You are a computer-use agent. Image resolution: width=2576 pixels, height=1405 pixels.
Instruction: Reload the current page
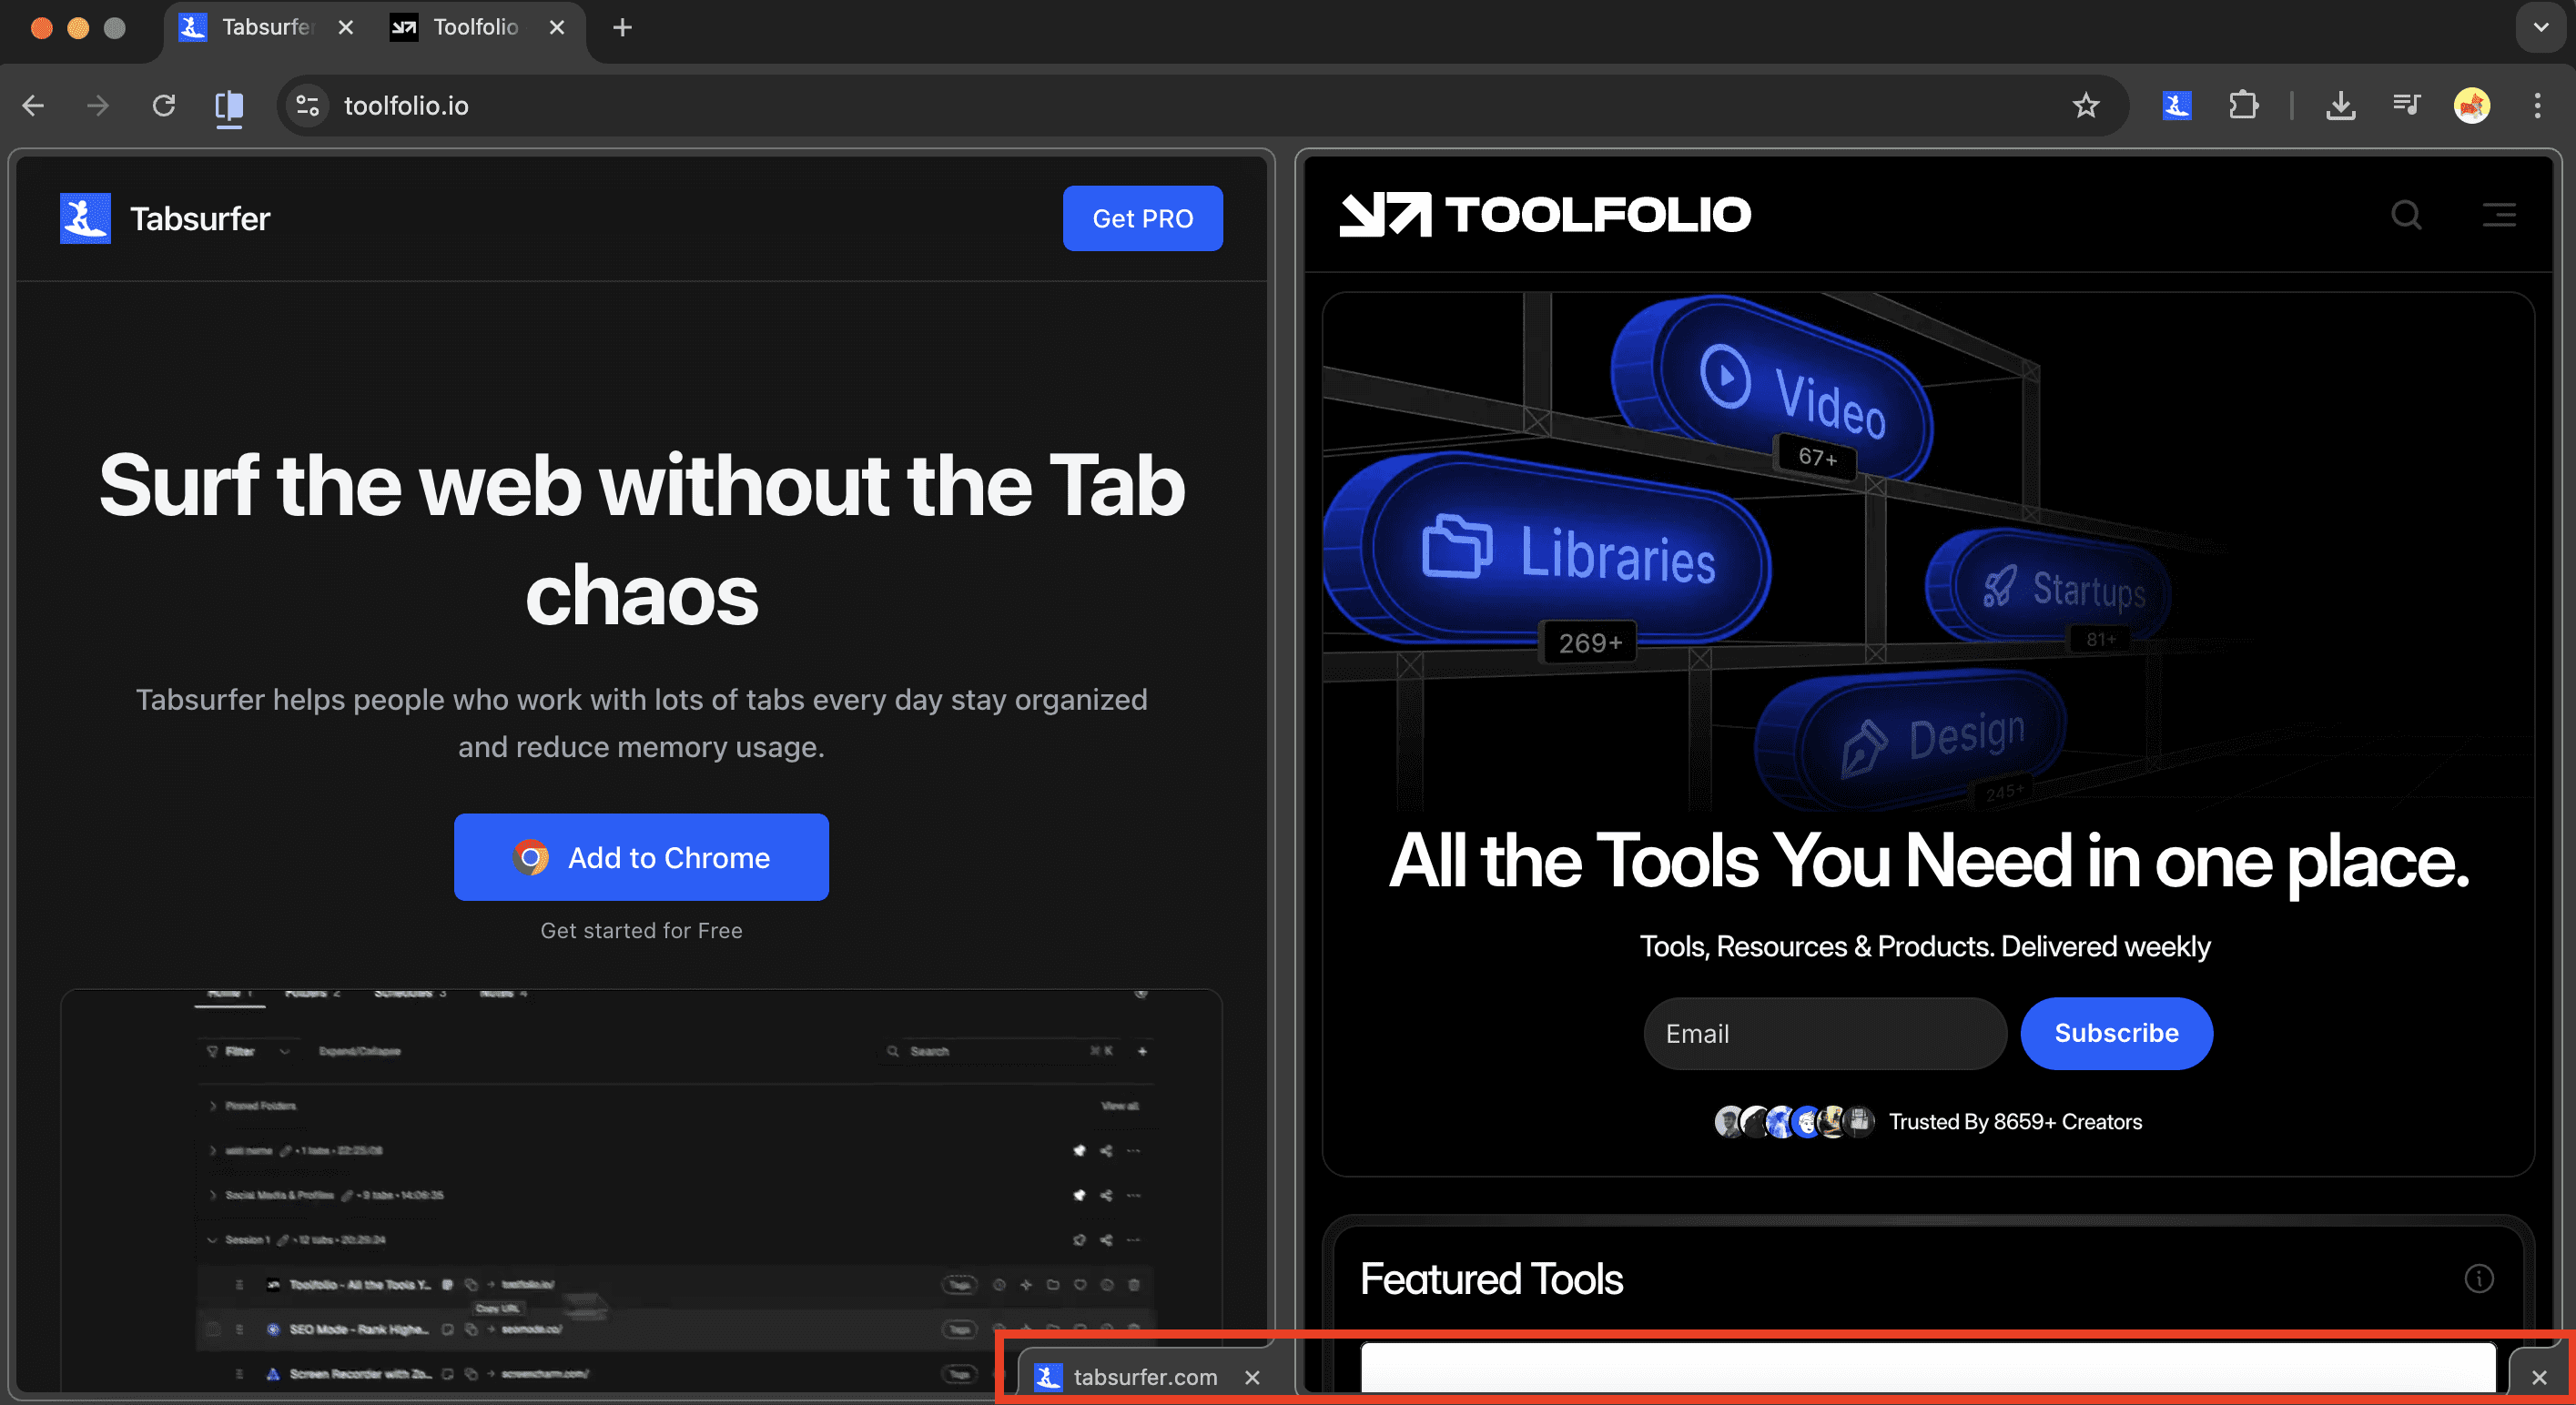click(164, 105)
